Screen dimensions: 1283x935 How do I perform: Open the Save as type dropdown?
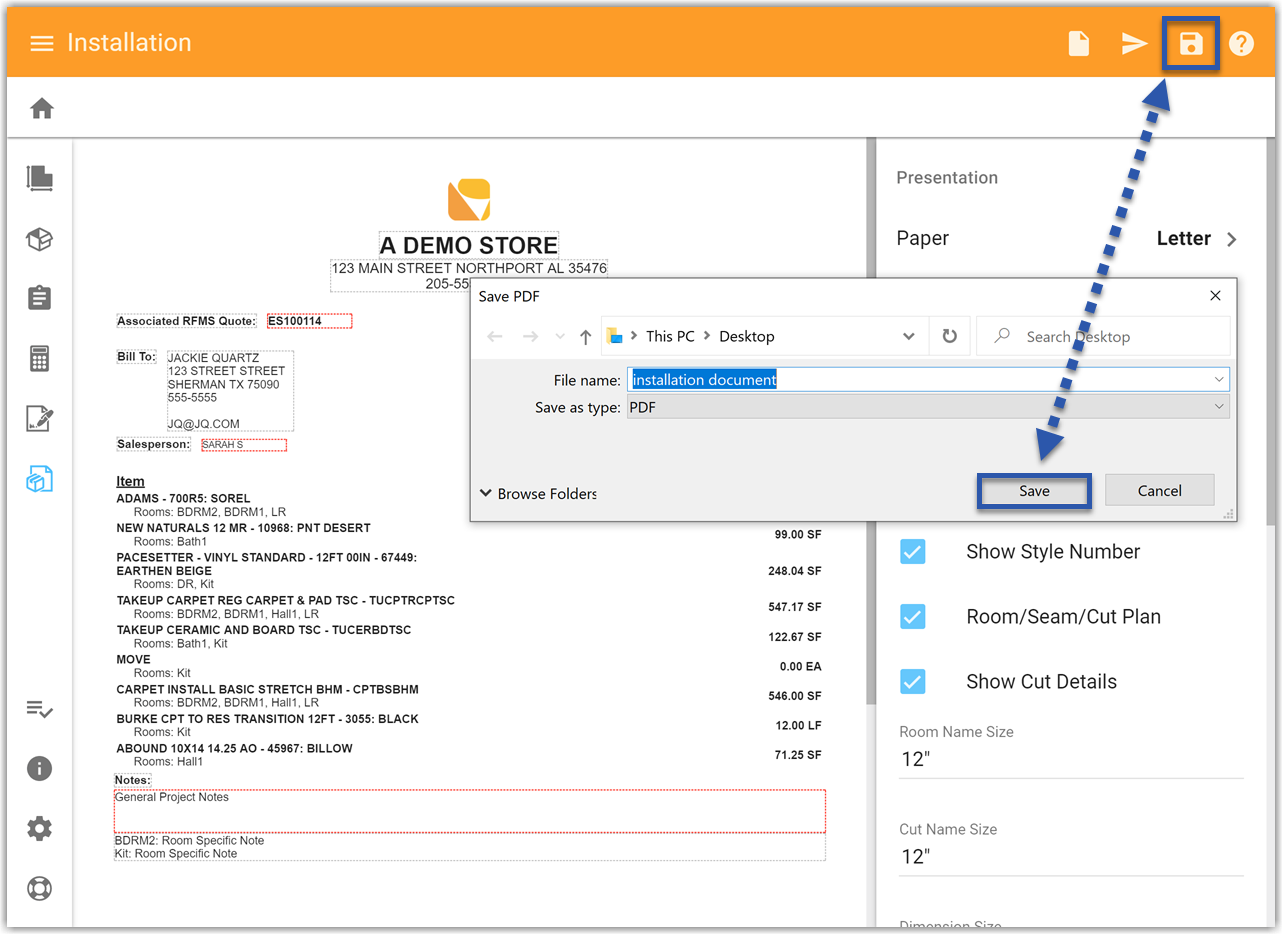point(928,407)
